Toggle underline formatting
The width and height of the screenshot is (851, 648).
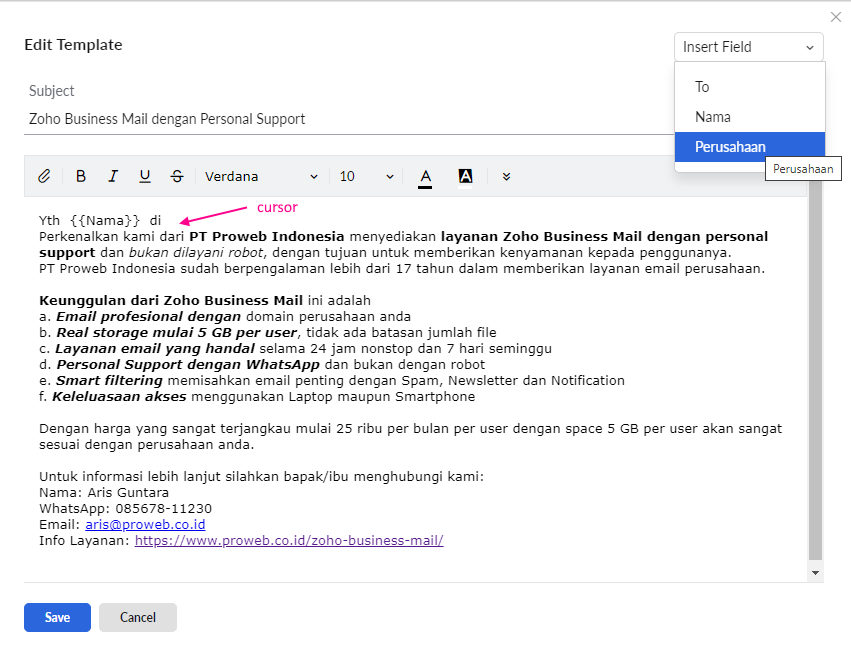click(x=144, y=176)
